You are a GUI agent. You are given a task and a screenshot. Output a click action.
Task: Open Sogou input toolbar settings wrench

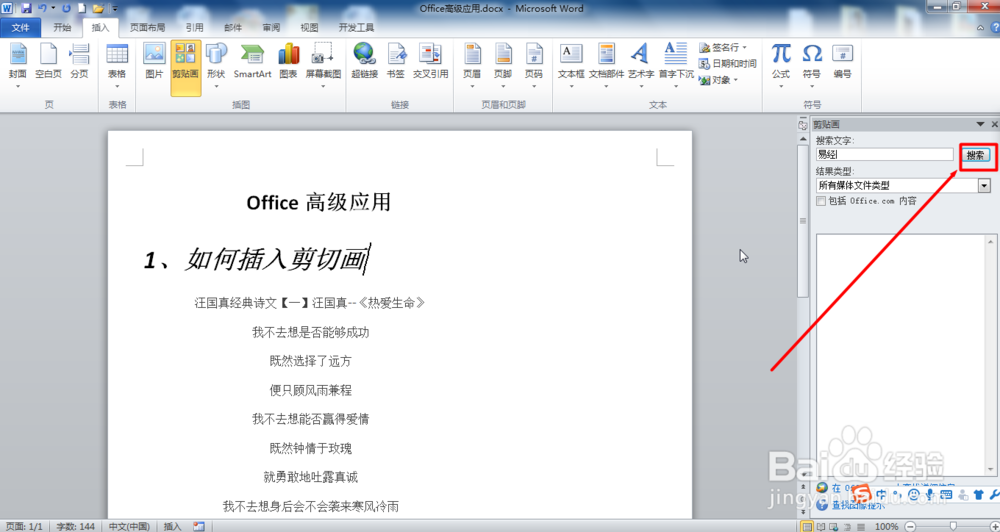(994, 494)
